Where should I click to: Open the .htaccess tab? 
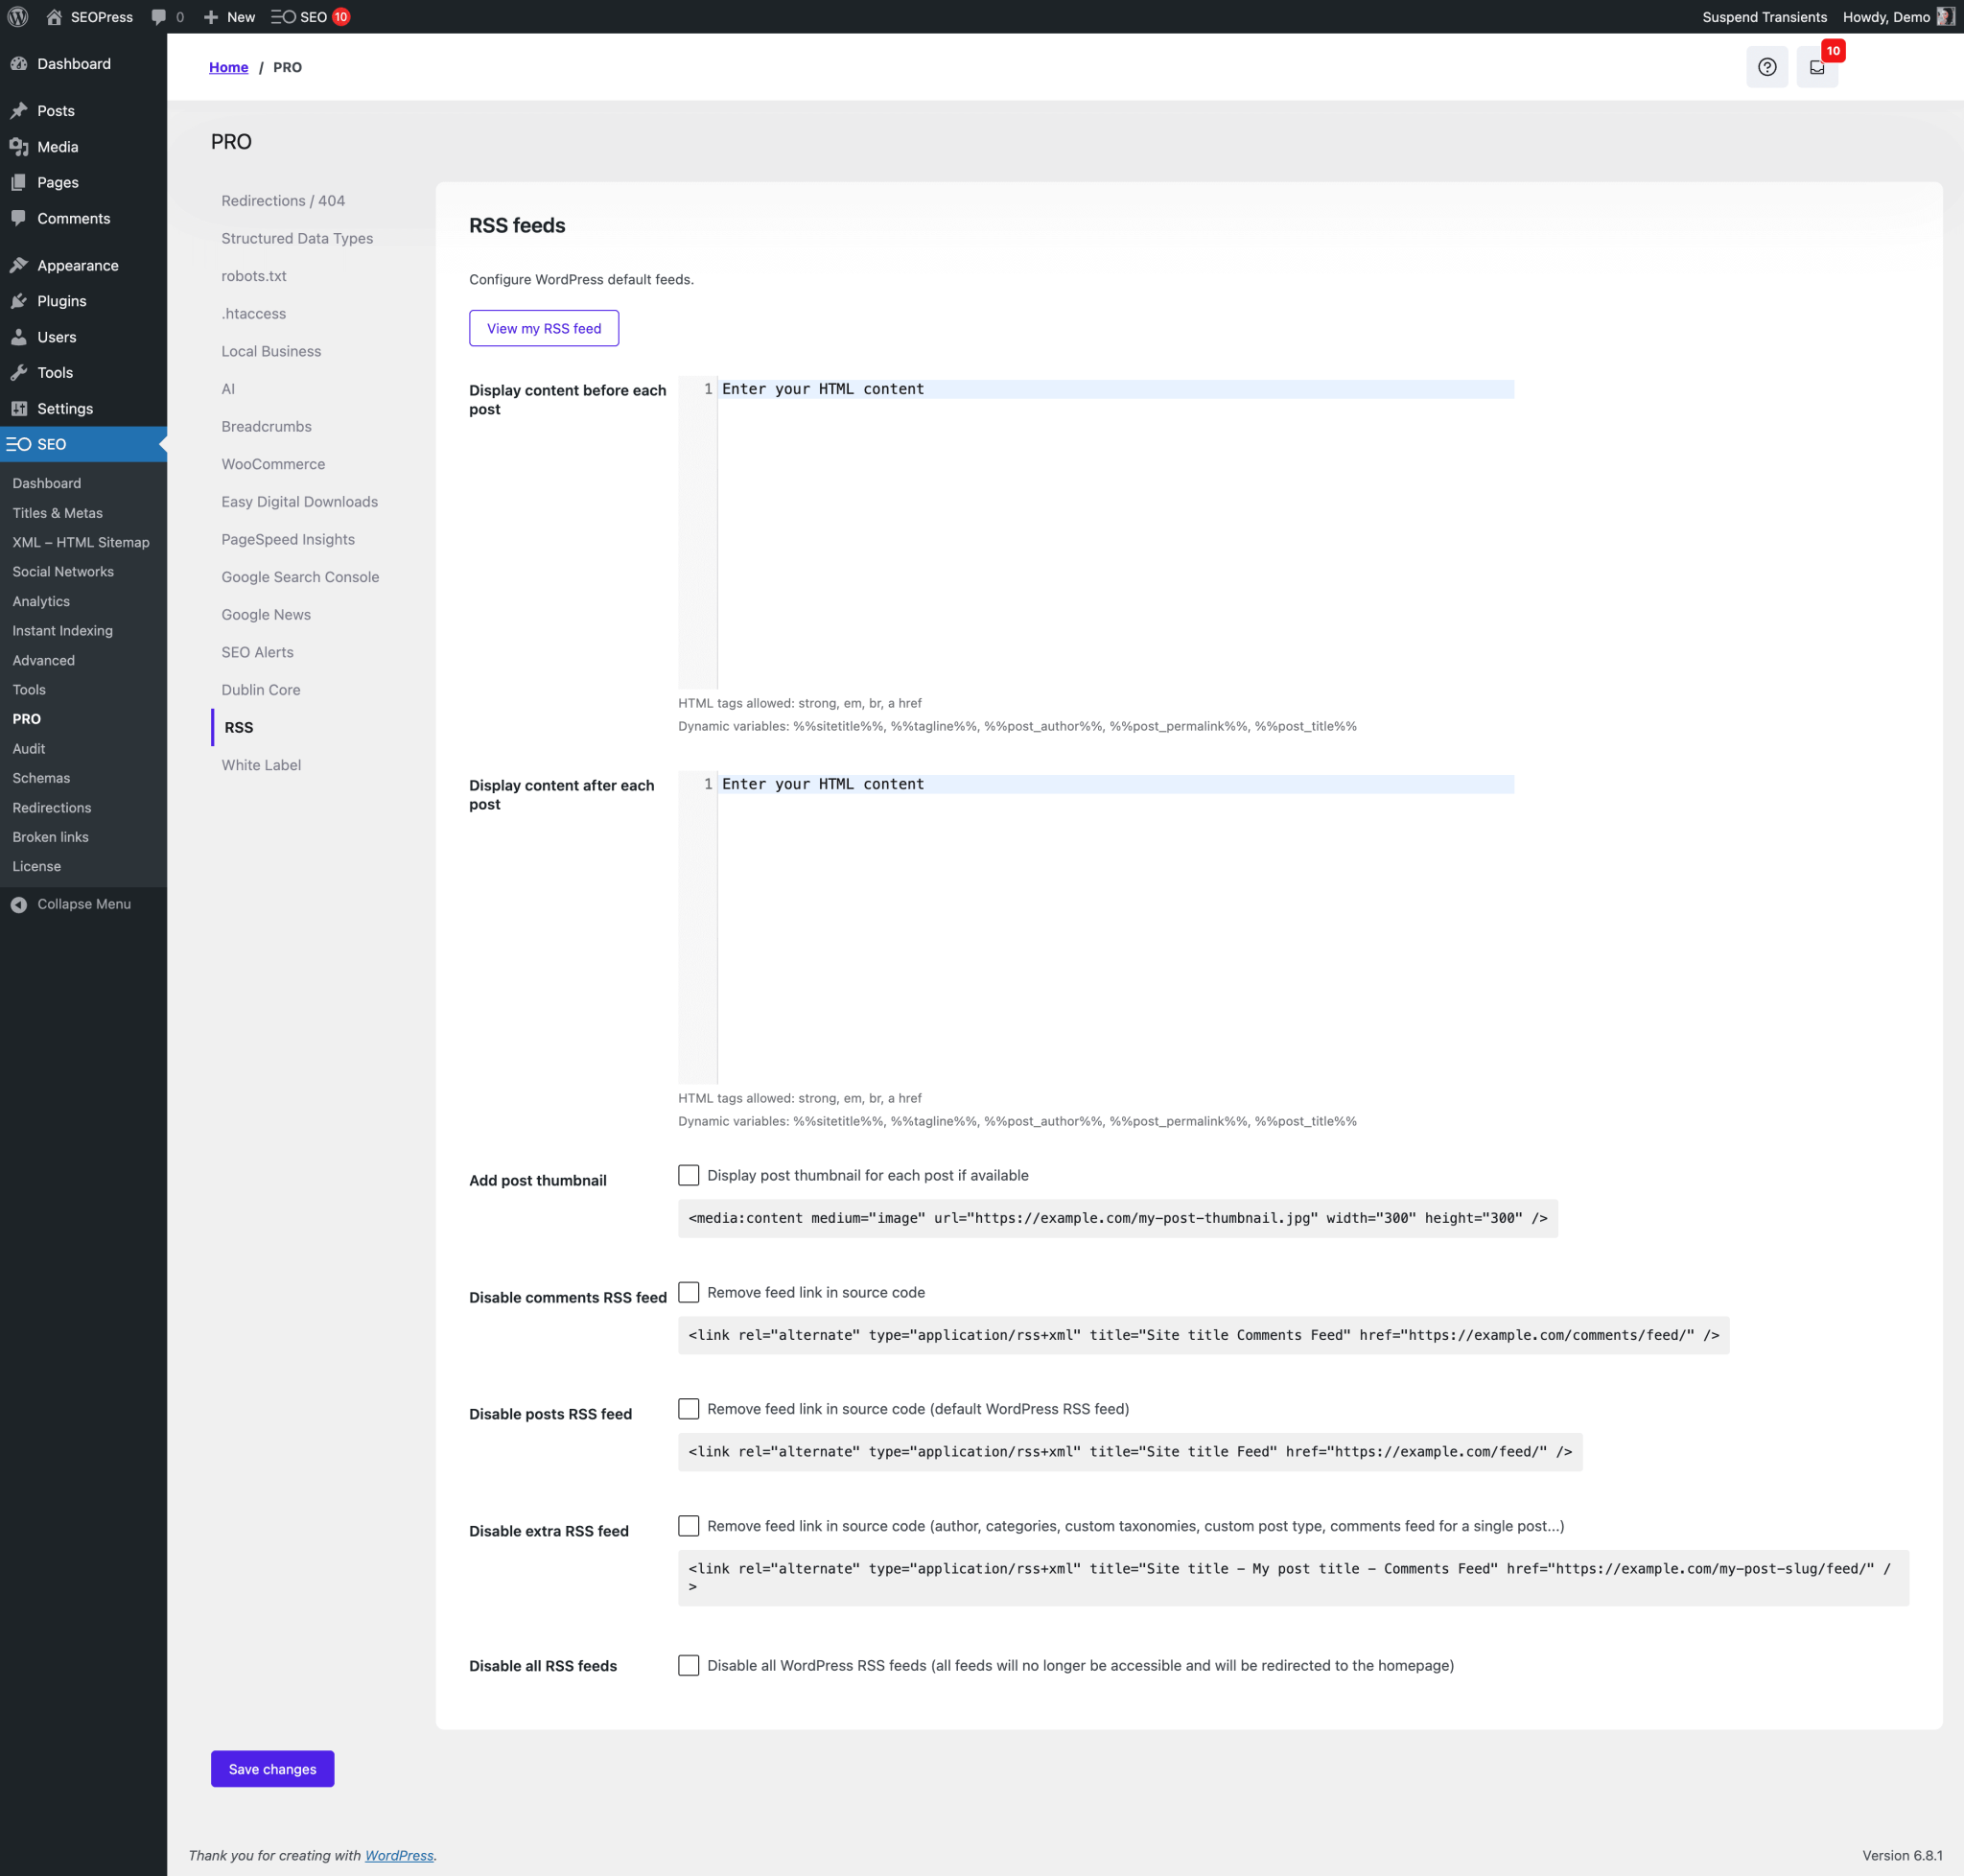pos(254,314)
